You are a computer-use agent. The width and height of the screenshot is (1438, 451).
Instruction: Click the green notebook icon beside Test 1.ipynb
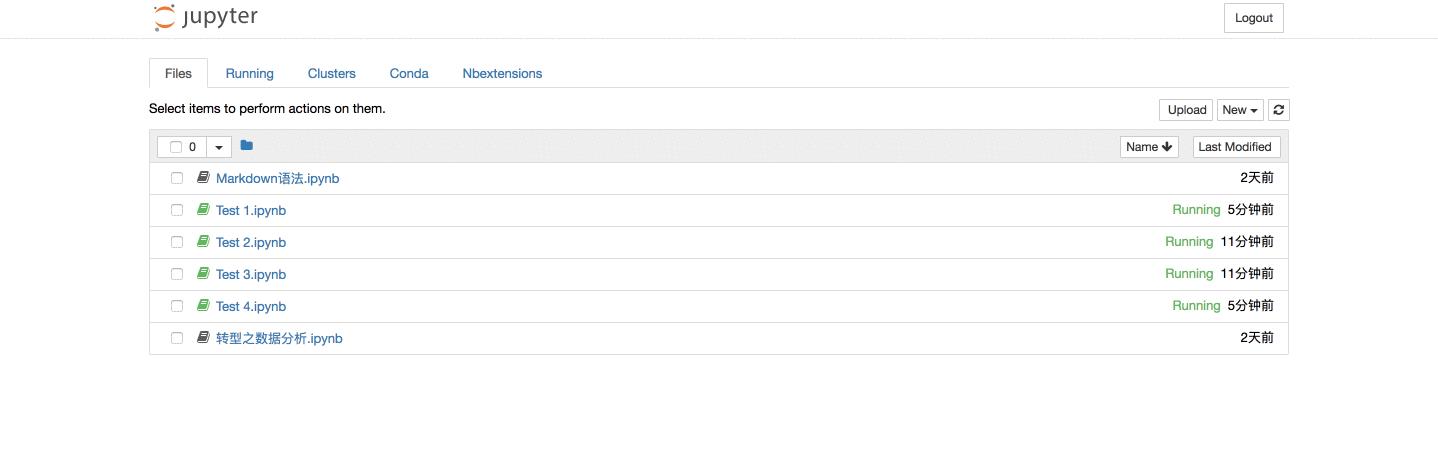[x=203, y=210]
